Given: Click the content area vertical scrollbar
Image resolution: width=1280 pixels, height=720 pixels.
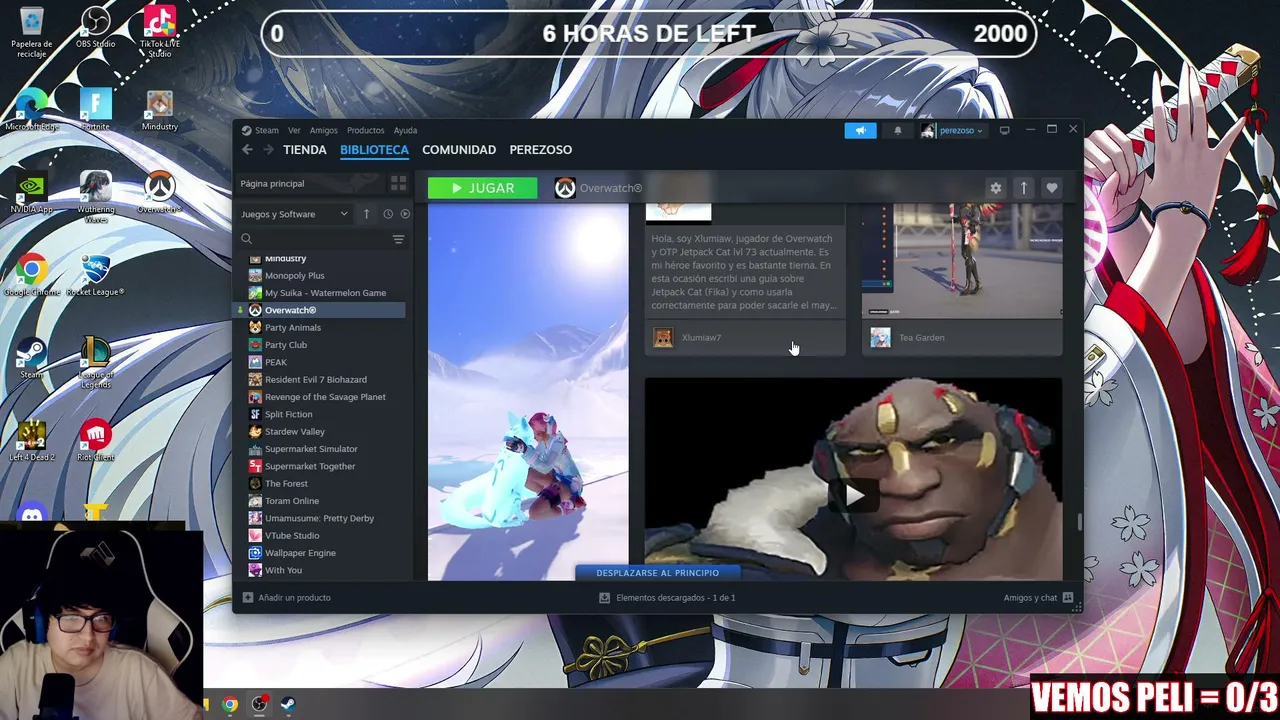Looking at the screenshot, I should coord(1079,522).
